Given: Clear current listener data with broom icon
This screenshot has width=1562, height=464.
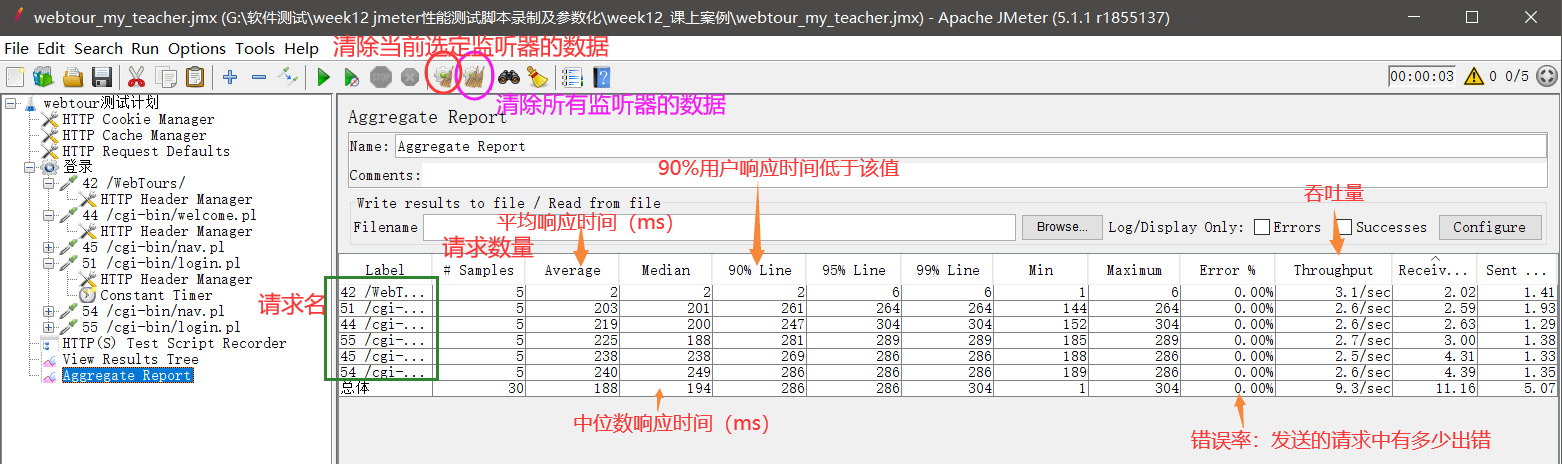Looking at the screenshot, I should point(443,77).
